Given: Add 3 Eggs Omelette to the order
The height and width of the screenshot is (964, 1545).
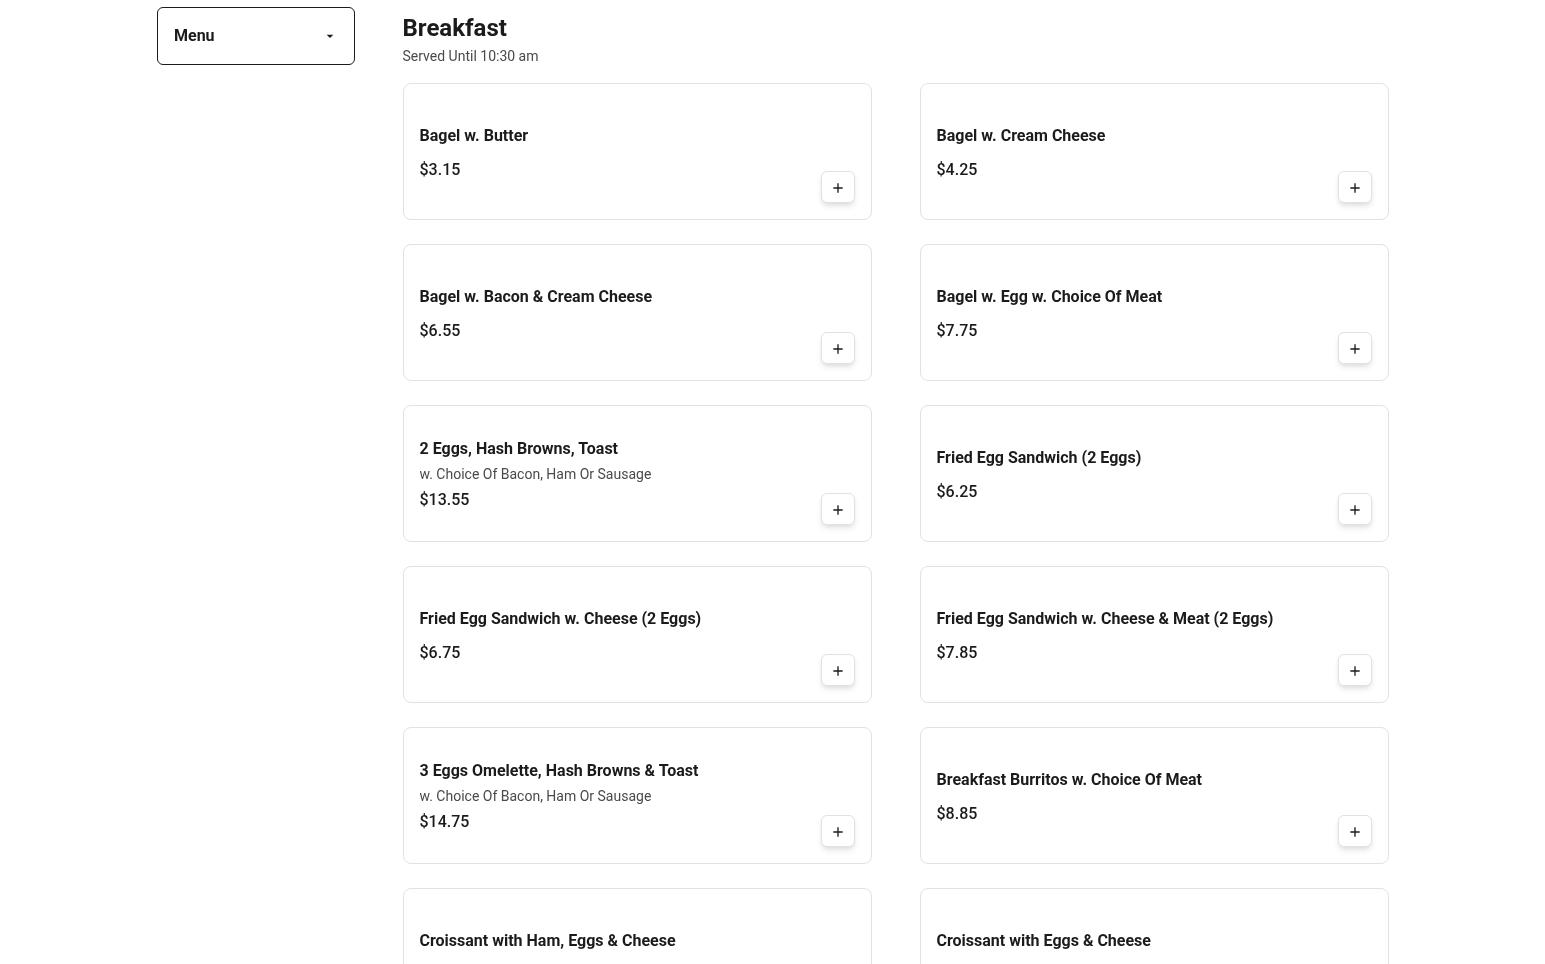Looking at the screenshot, I should coord(837,832).
